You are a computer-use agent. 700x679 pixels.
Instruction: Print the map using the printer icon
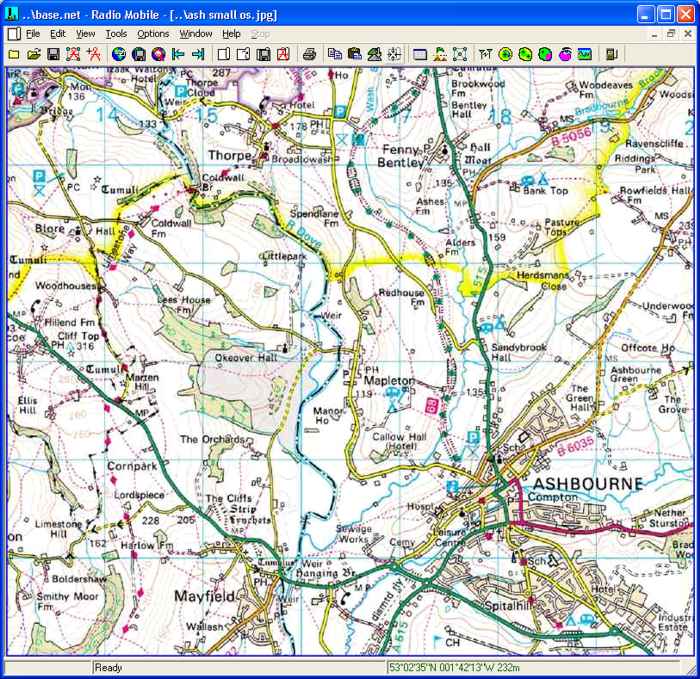[309, 54]
